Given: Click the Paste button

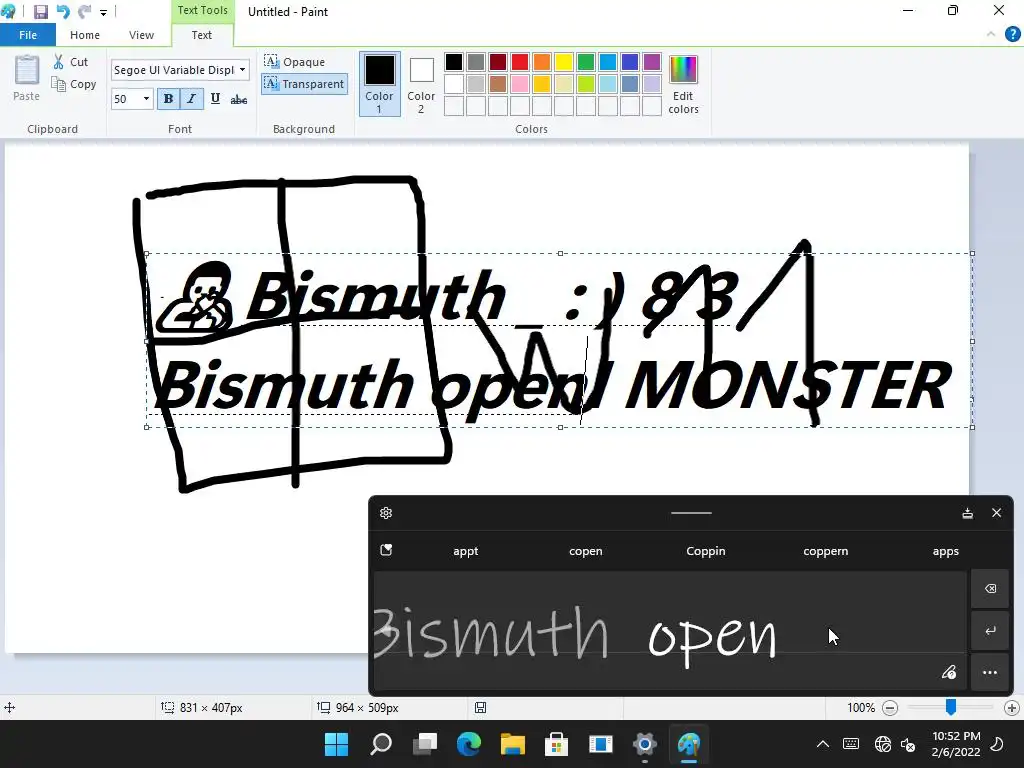Looking at the screenshot, I should pyautogui.click(x=27, y=78).
